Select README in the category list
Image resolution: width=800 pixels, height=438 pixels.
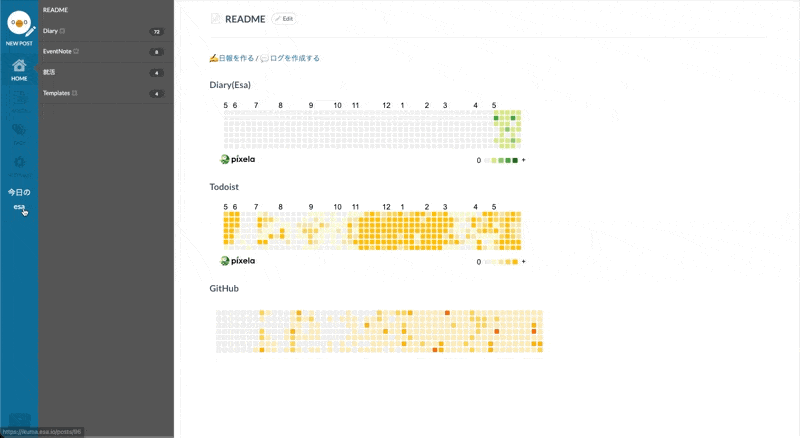pos(56,9)
